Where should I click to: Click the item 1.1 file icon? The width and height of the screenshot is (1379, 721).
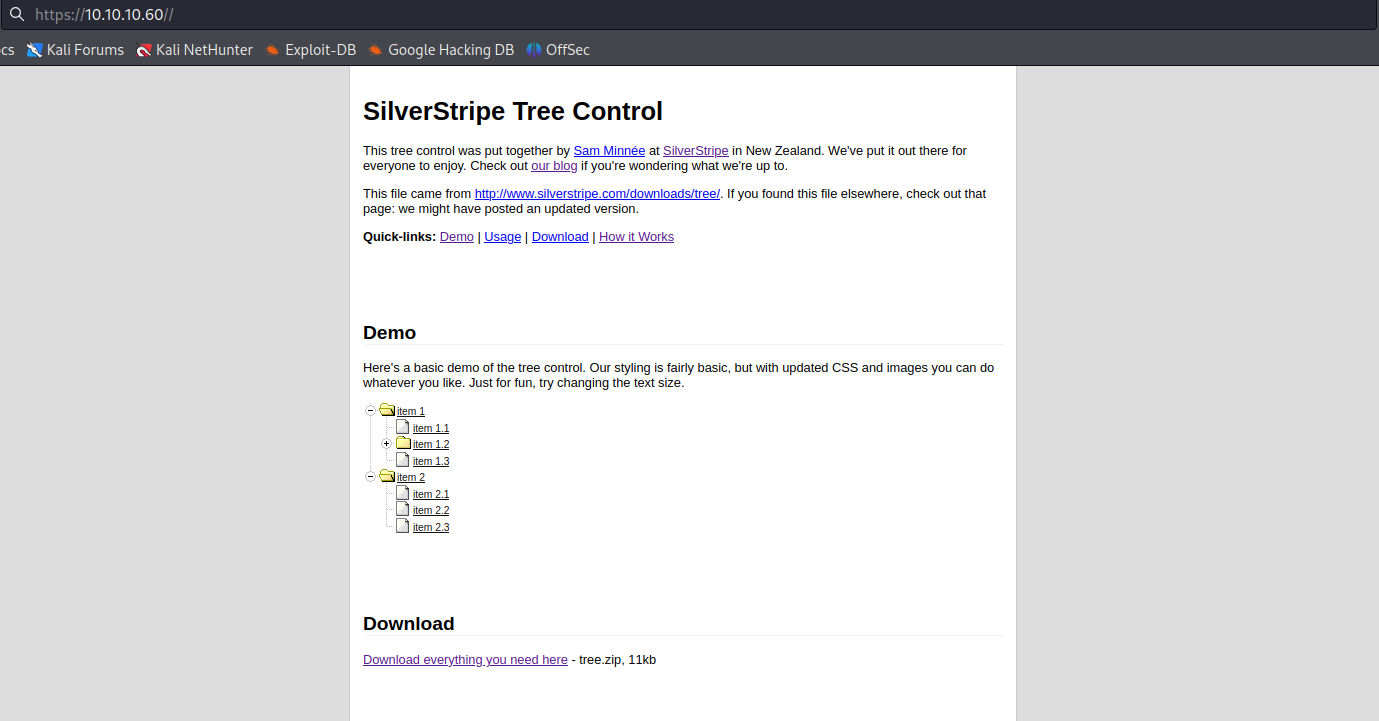click(402, 427)
